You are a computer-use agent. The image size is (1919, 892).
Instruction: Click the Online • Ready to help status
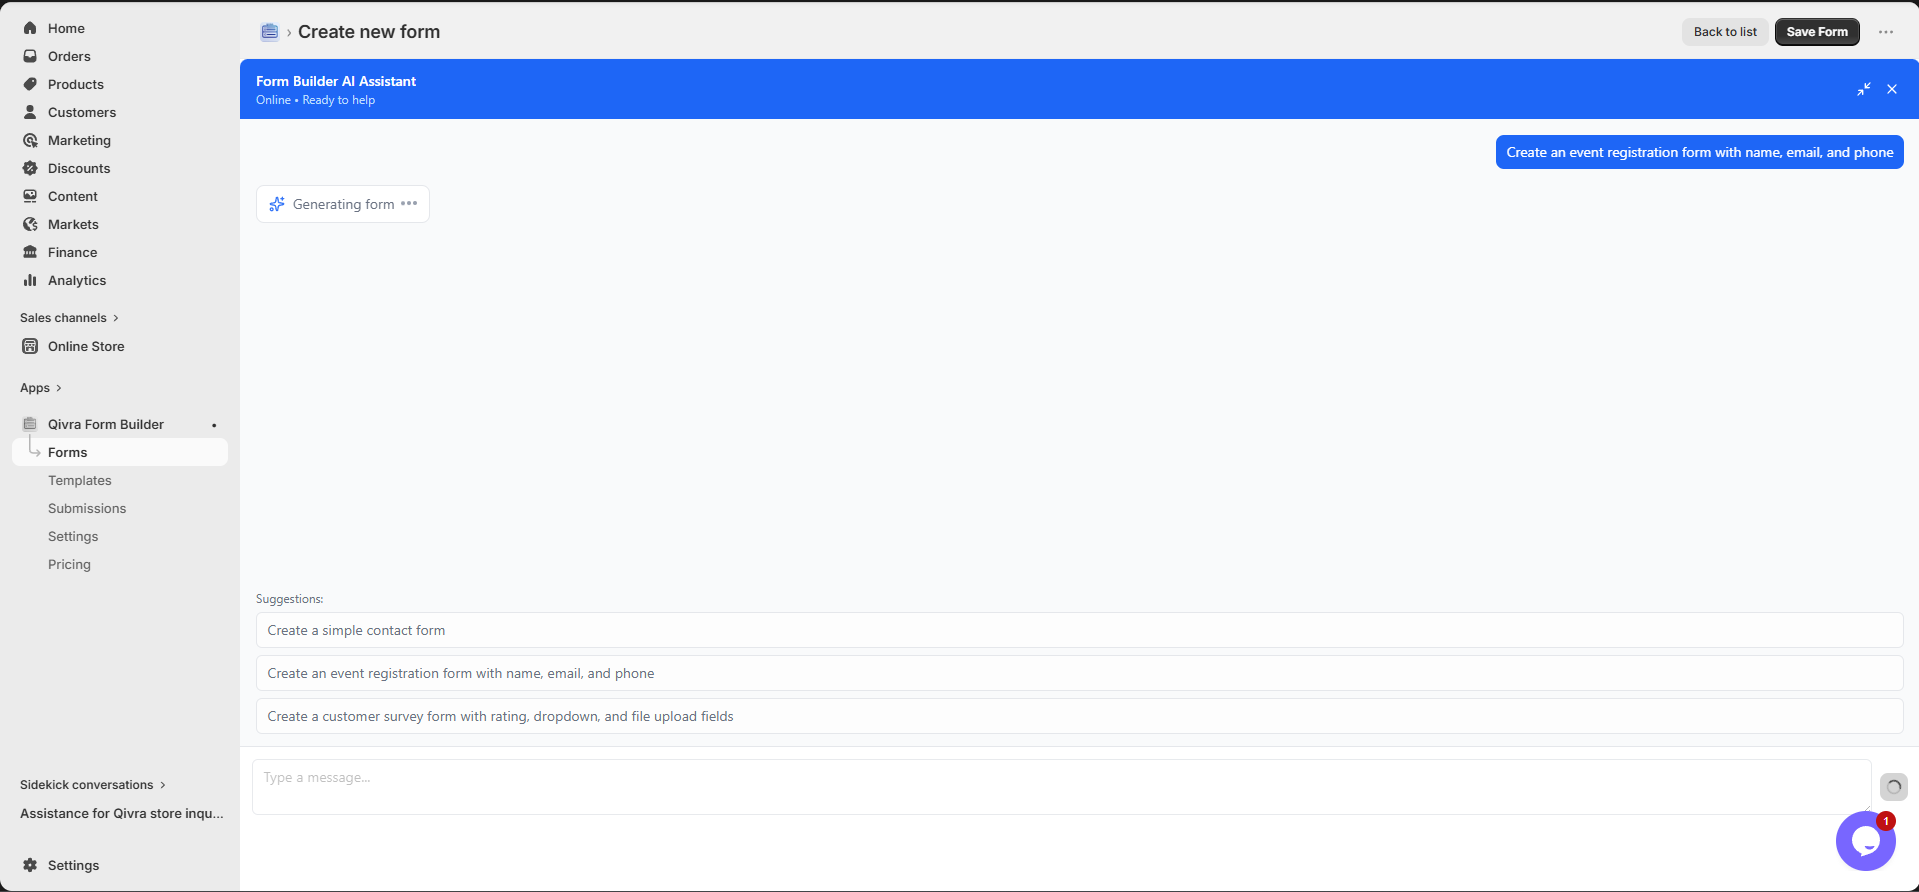(315, 100)
